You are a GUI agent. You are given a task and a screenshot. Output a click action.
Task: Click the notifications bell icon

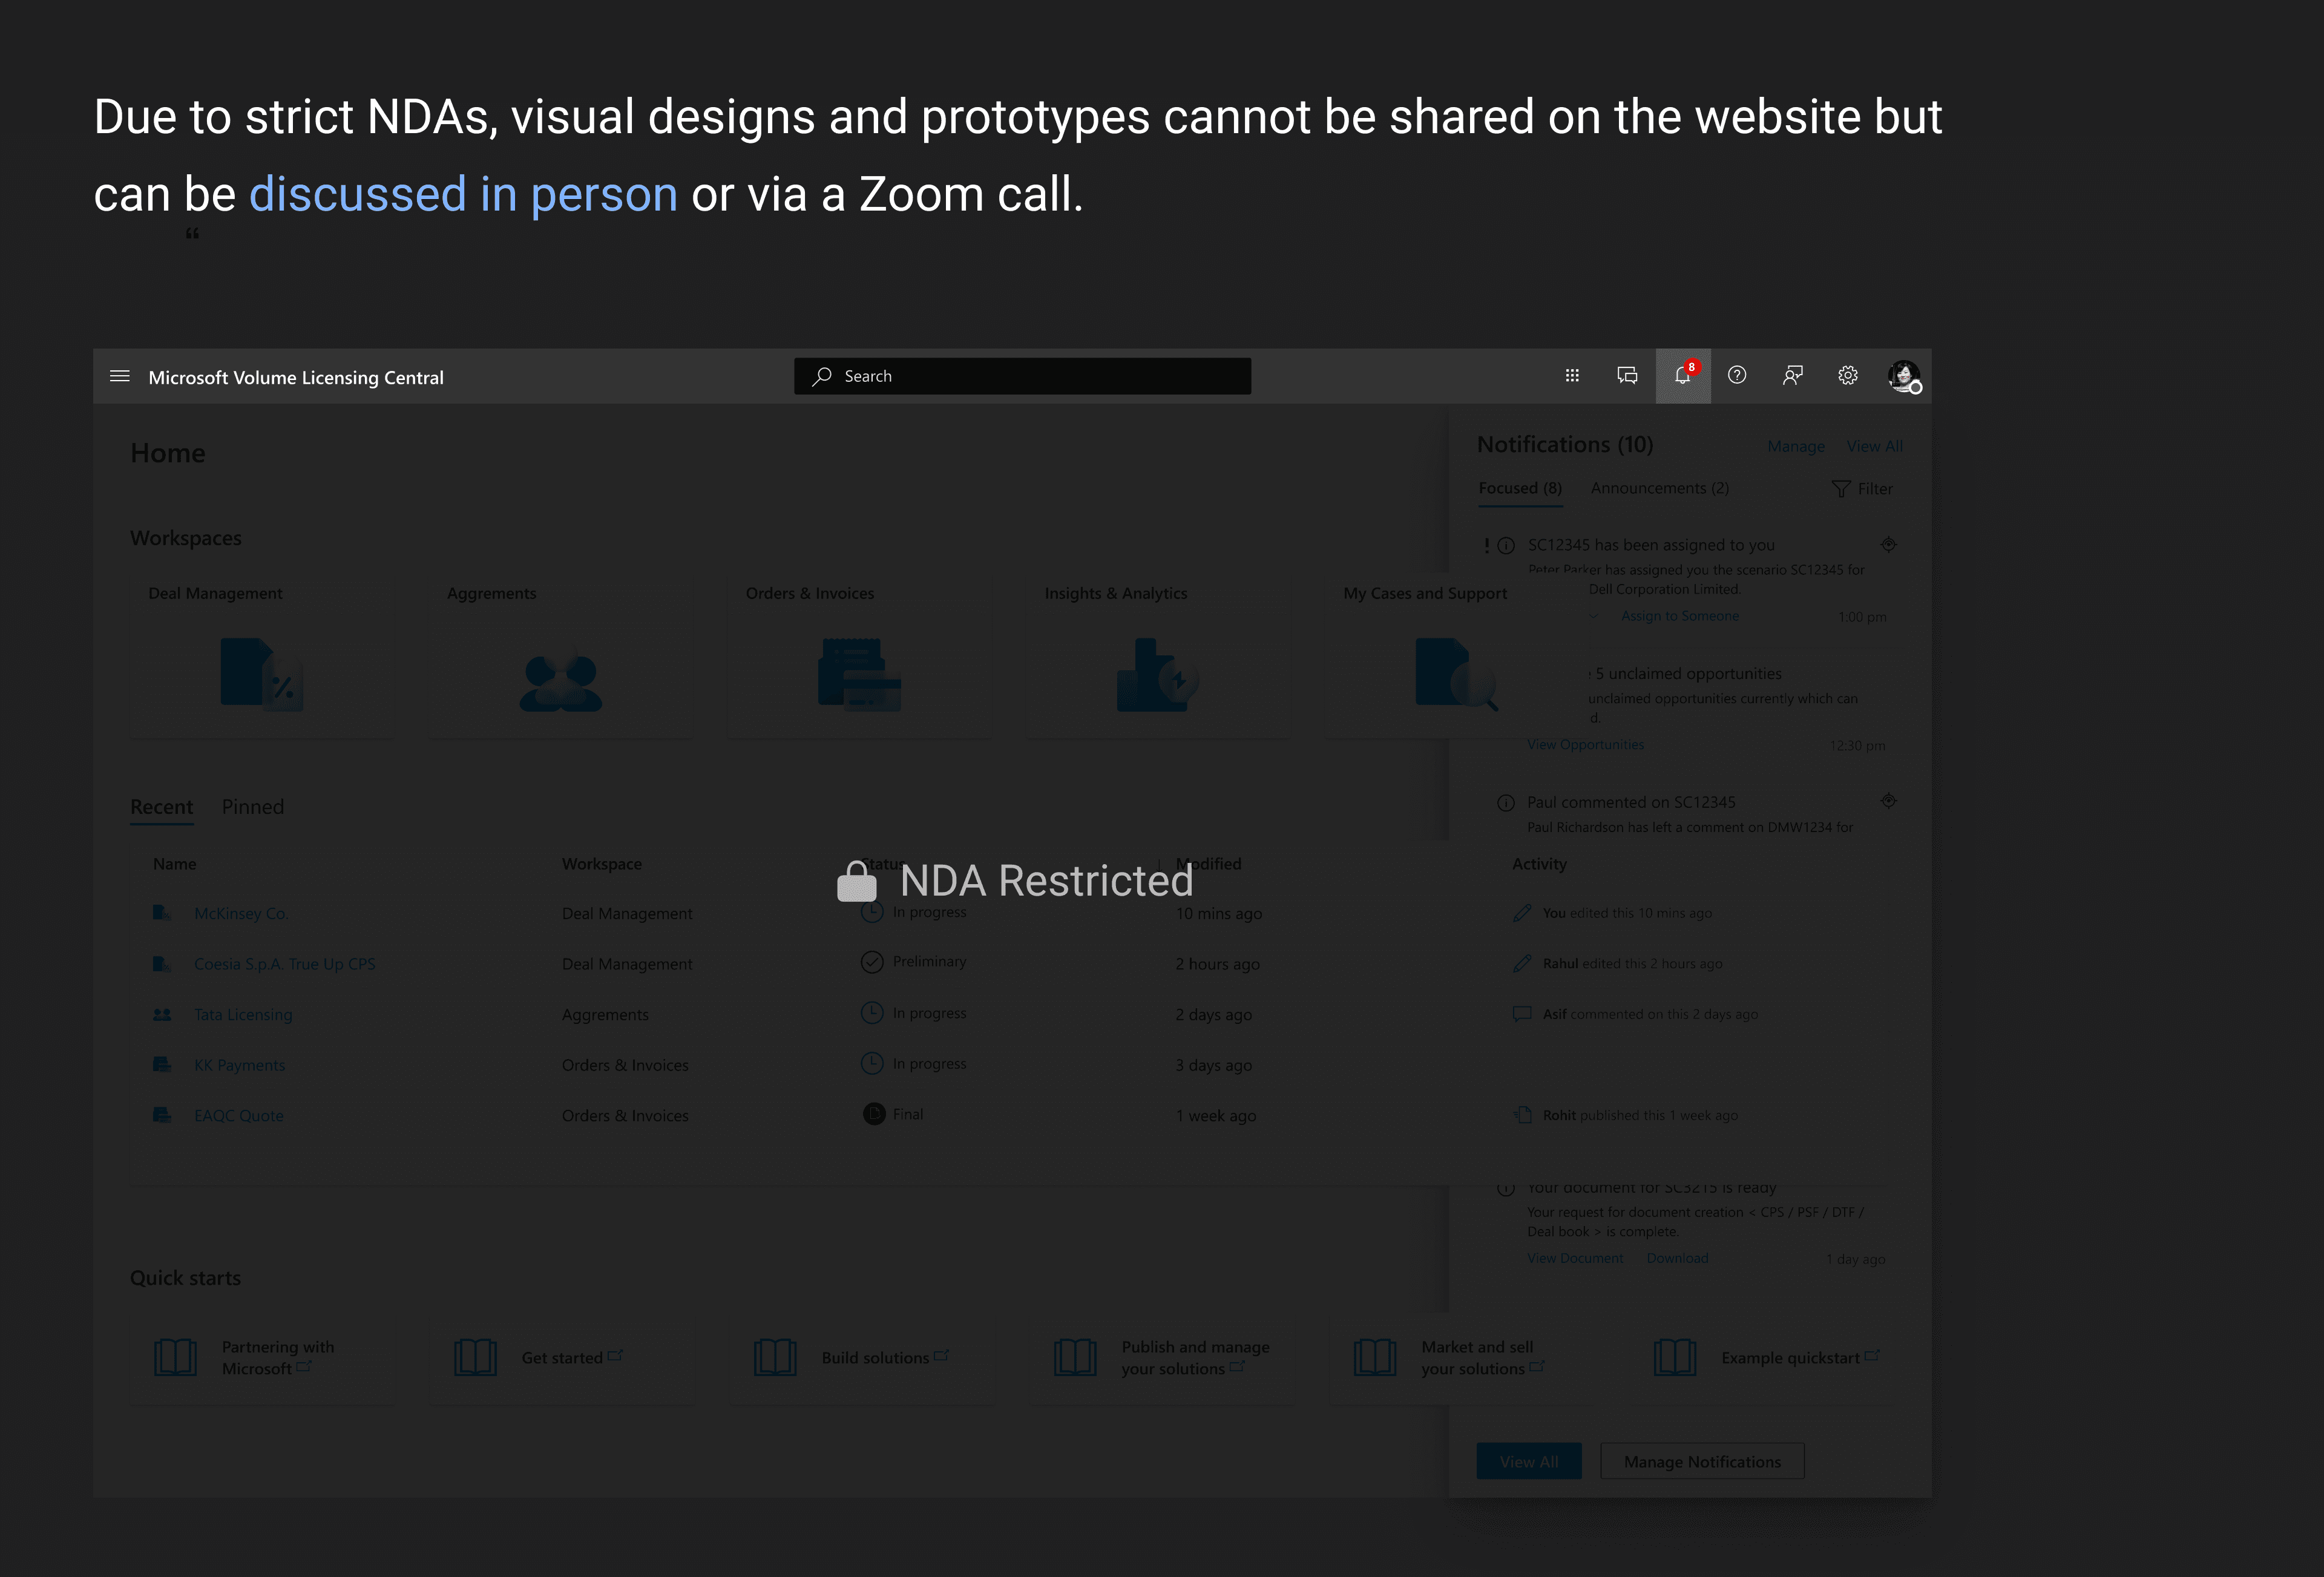(x=1683, y=376)
